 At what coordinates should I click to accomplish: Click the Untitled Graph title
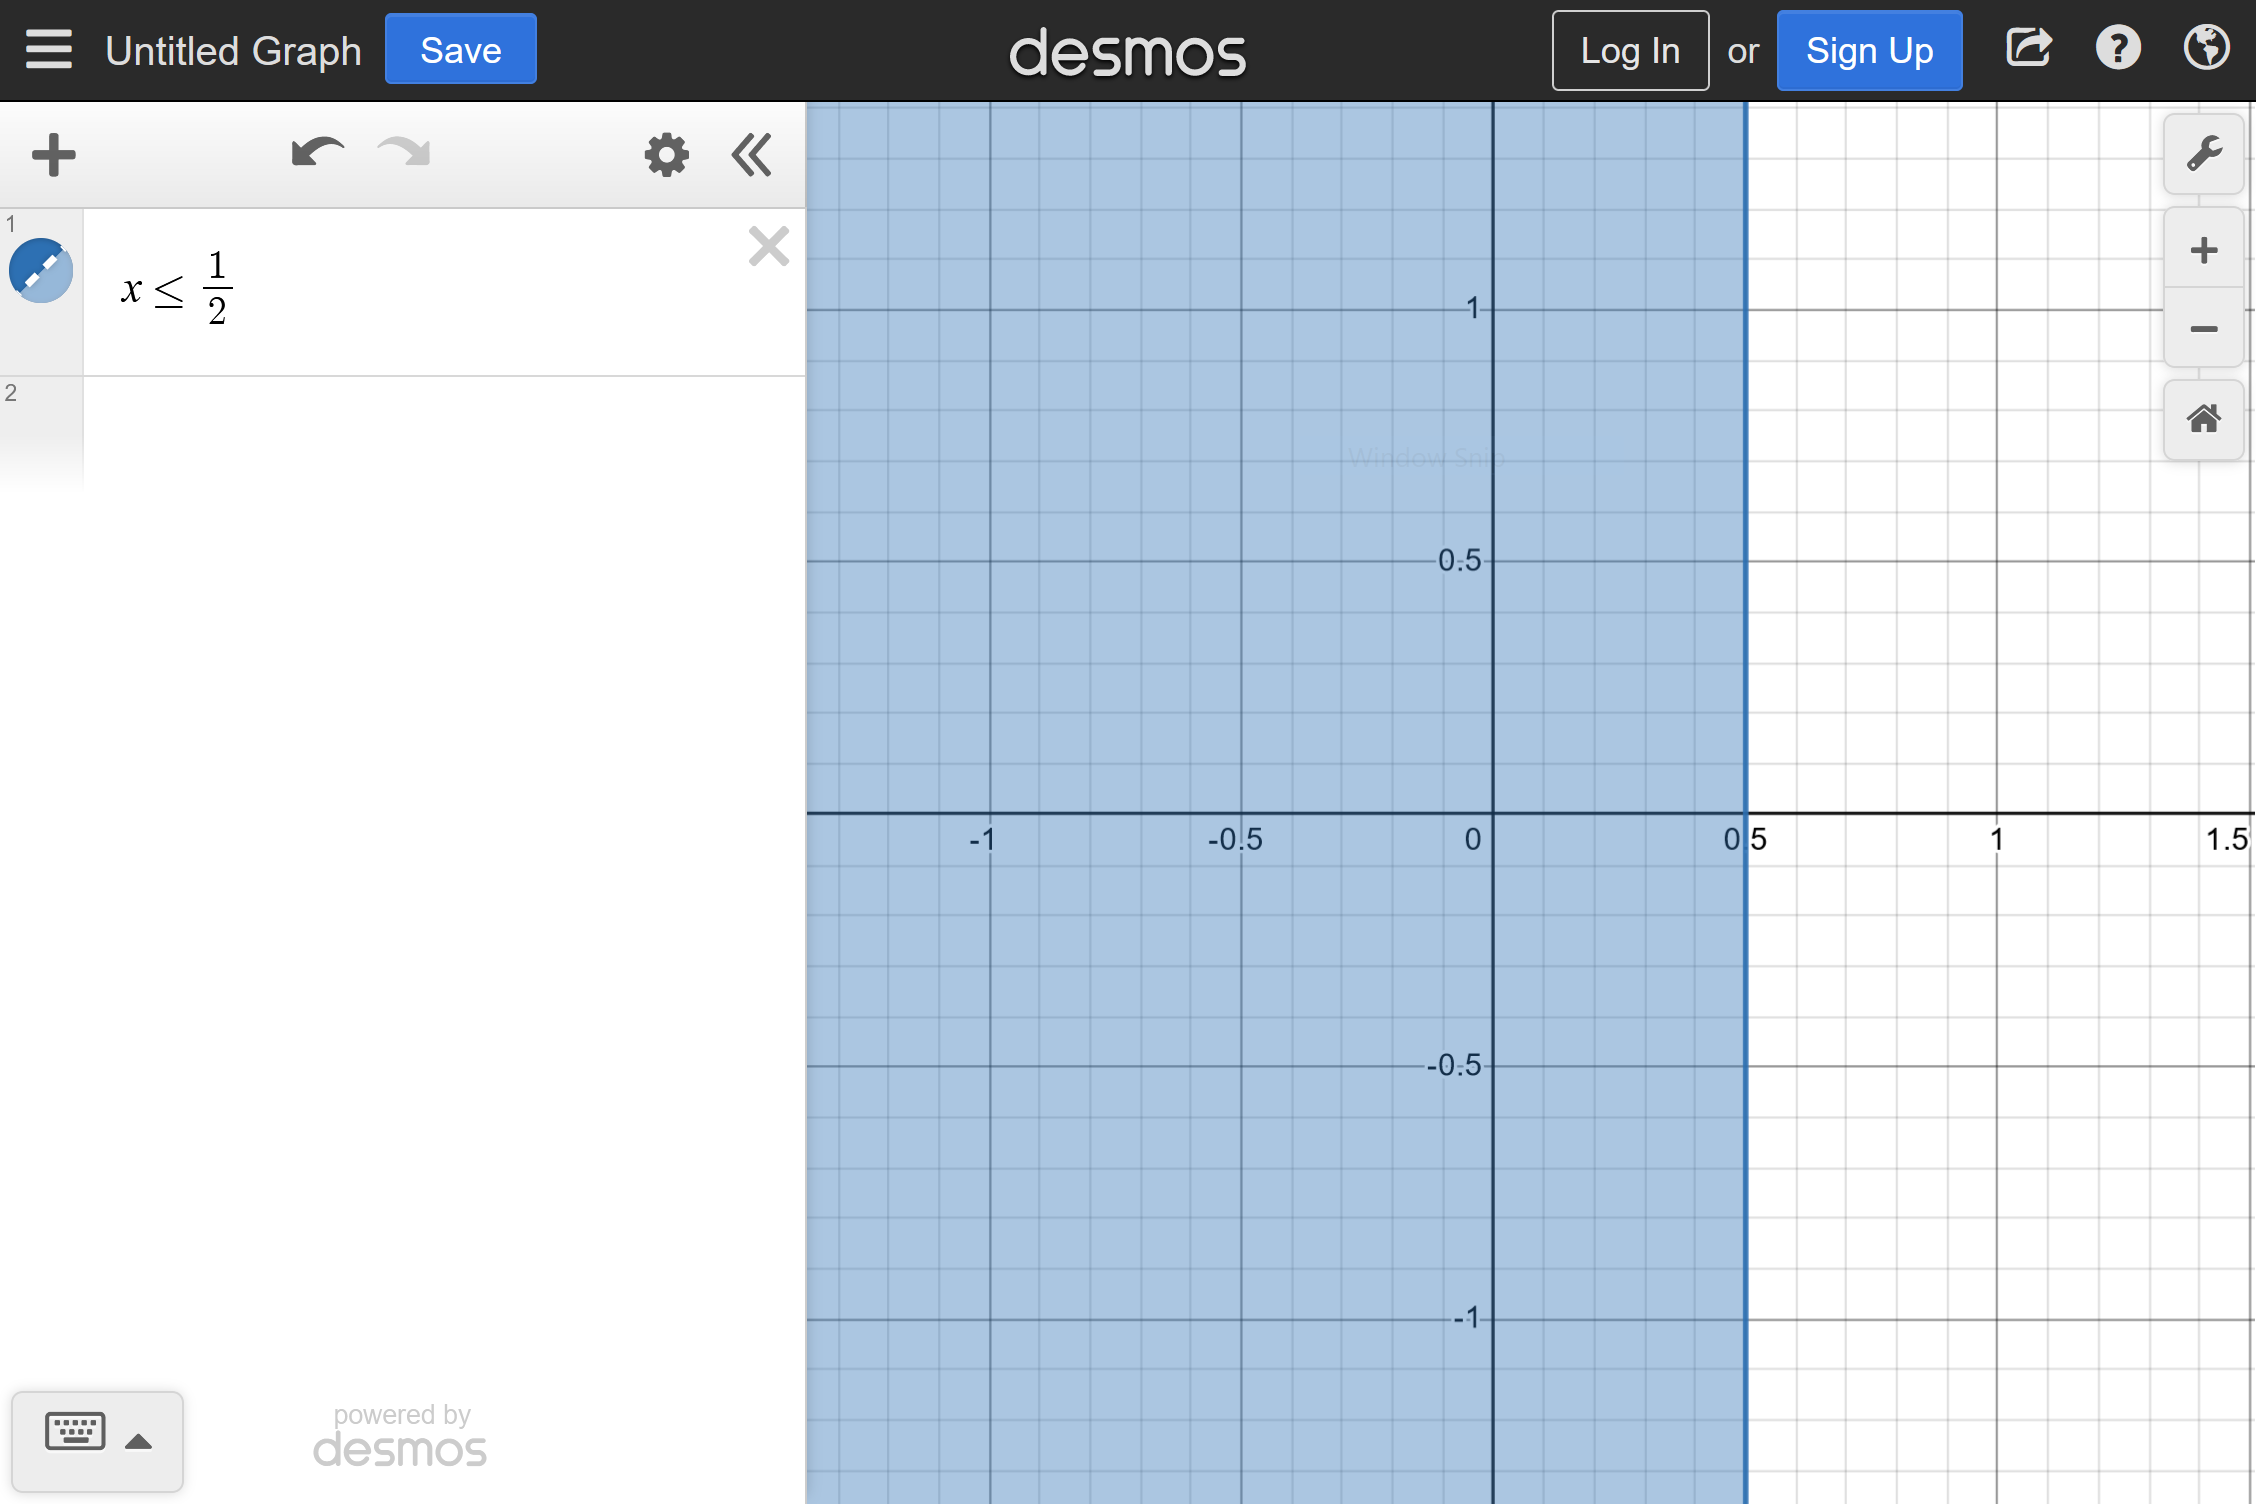pos(233,50)
